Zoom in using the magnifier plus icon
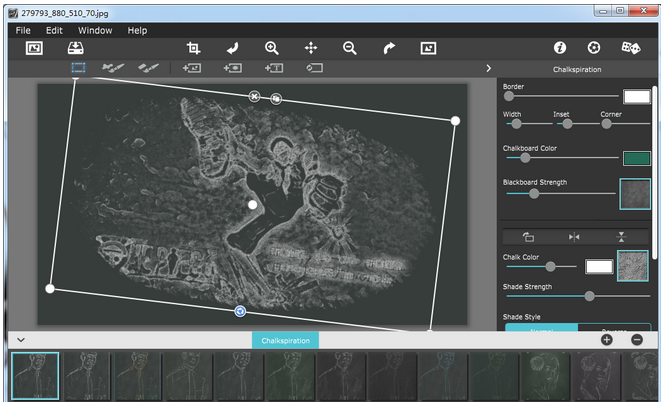 click(272, 48)
